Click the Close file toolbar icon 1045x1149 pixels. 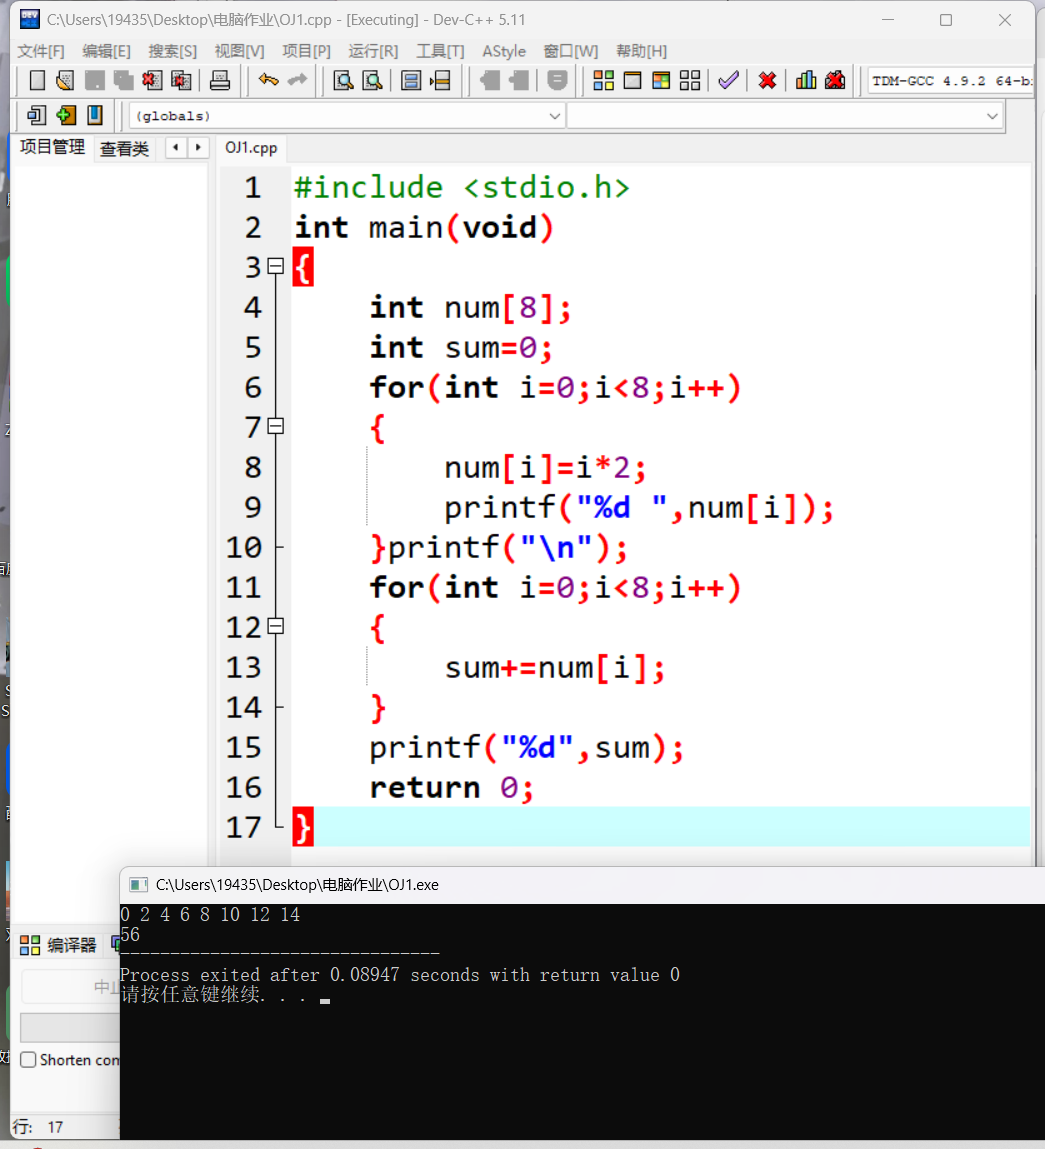[x=152, y=81]
